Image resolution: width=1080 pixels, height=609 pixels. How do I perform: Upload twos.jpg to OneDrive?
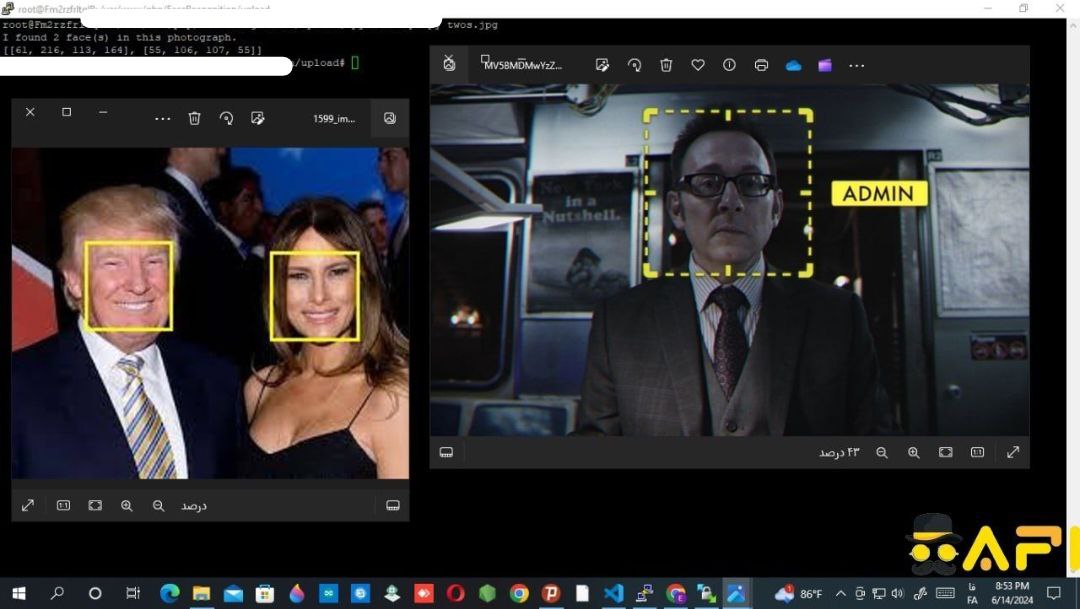click(793, 65)
